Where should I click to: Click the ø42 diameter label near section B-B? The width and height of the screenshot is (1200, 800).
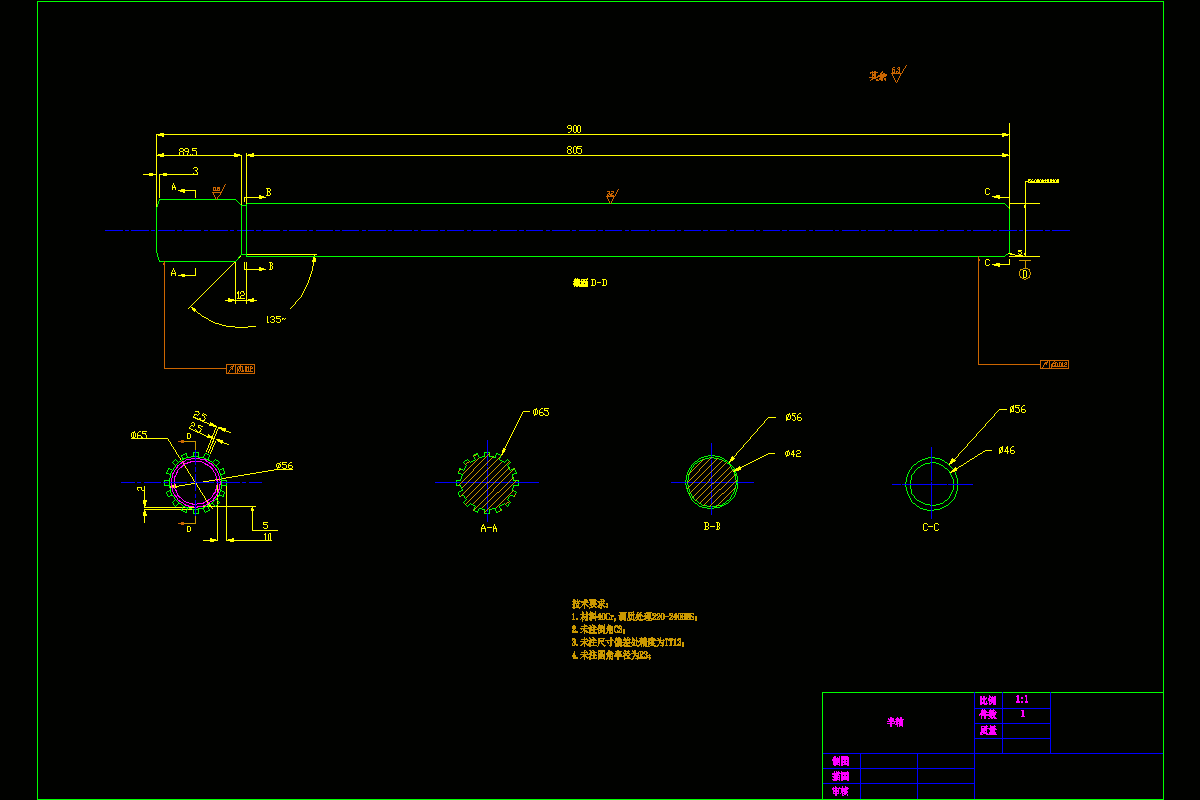coord(792,454)
